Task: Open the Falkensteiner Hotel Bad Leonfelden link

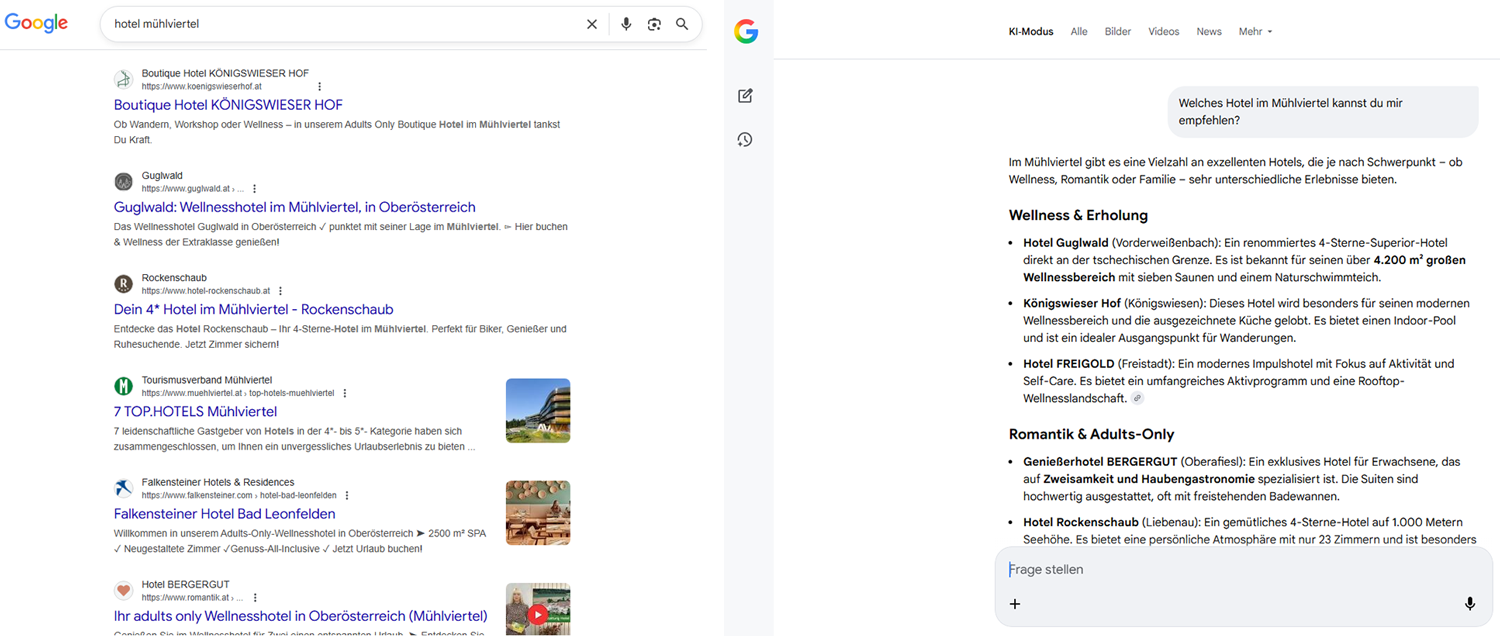Action: pyautogui.click(x=224, y=514)
